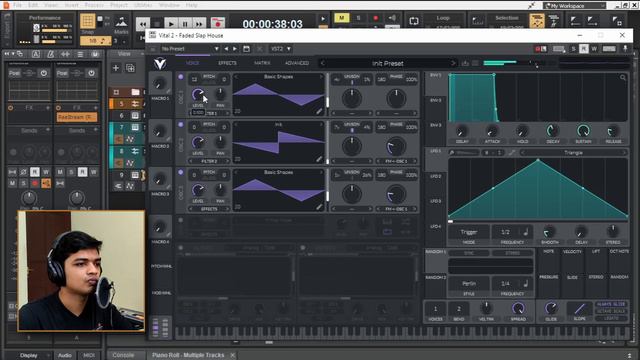Click the add track plus icon
Image resolution: width=640 pixels, height=360 pixels.
pos(116,68)
